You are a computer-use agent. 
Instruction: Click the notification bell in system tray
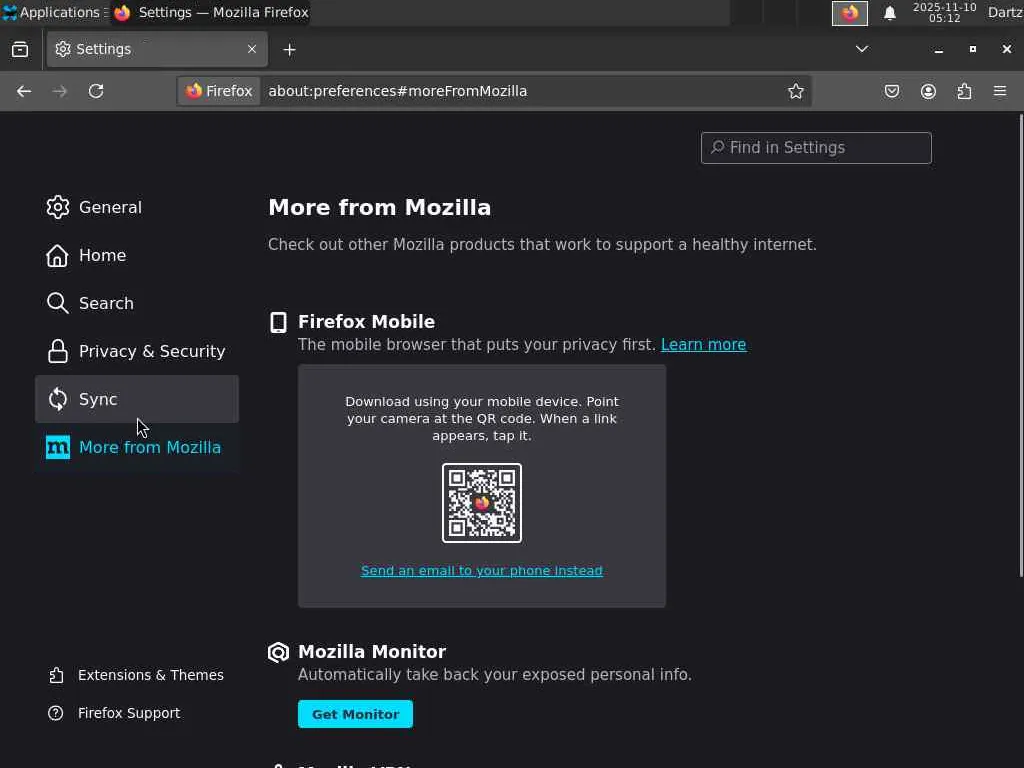pos(889,13)
